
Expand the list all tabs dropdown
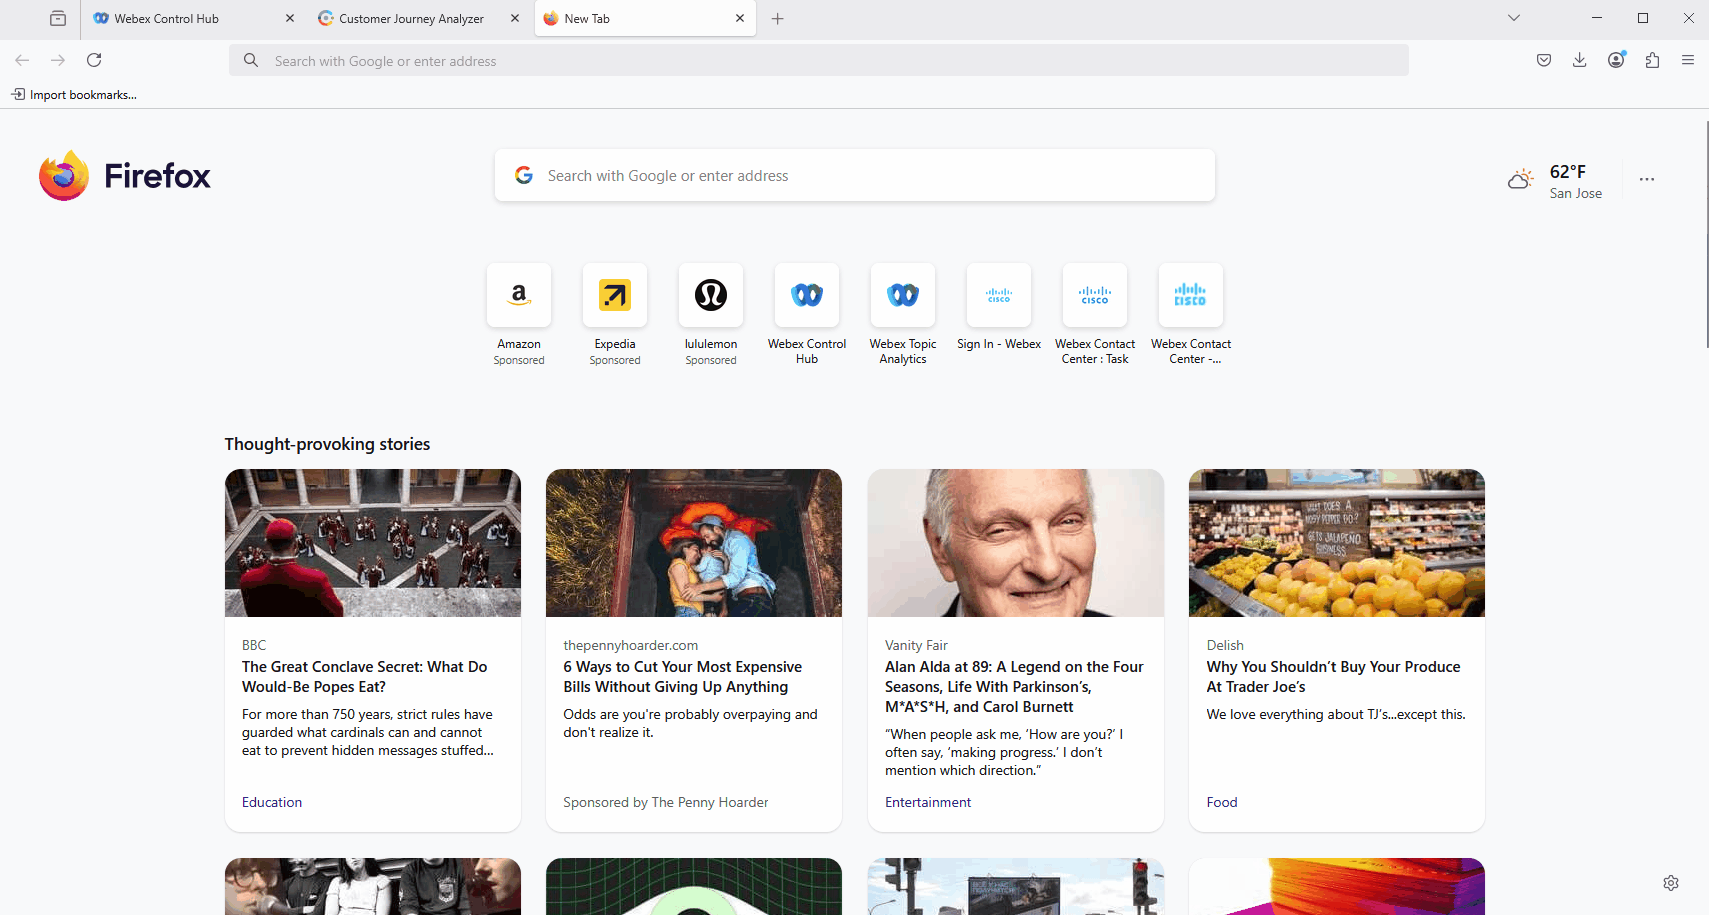click(x=1514, y=18)
